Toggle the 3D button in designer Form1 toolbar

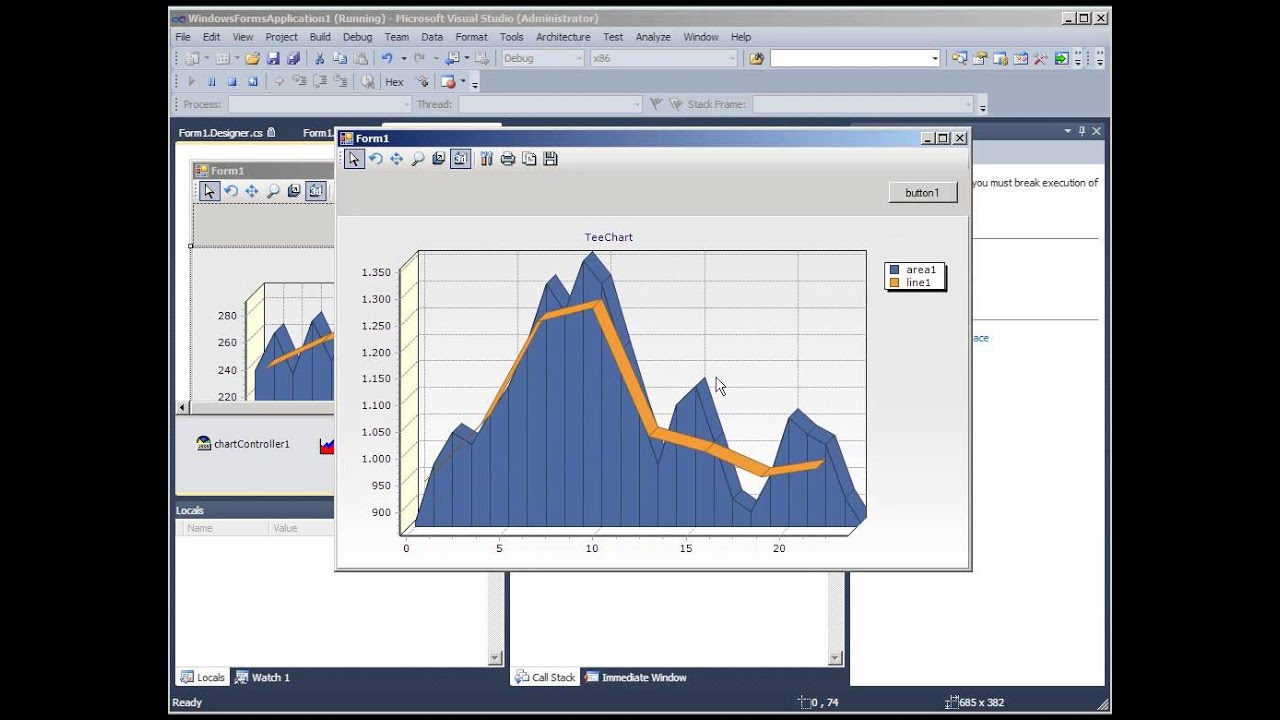click(x=315, y=191)
